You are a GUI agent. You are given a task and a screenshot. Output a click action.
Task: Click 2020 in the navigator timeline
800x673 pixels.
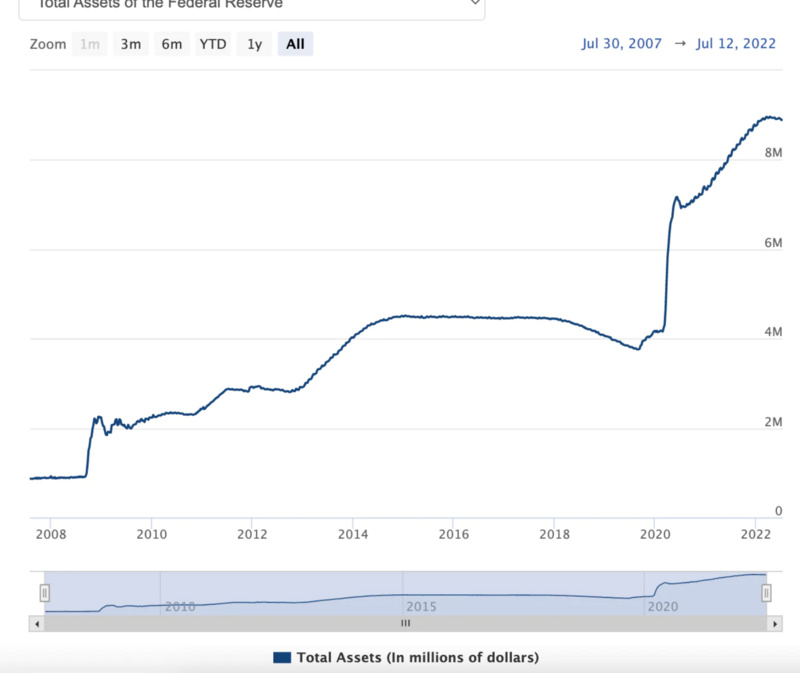coord(664,606)
